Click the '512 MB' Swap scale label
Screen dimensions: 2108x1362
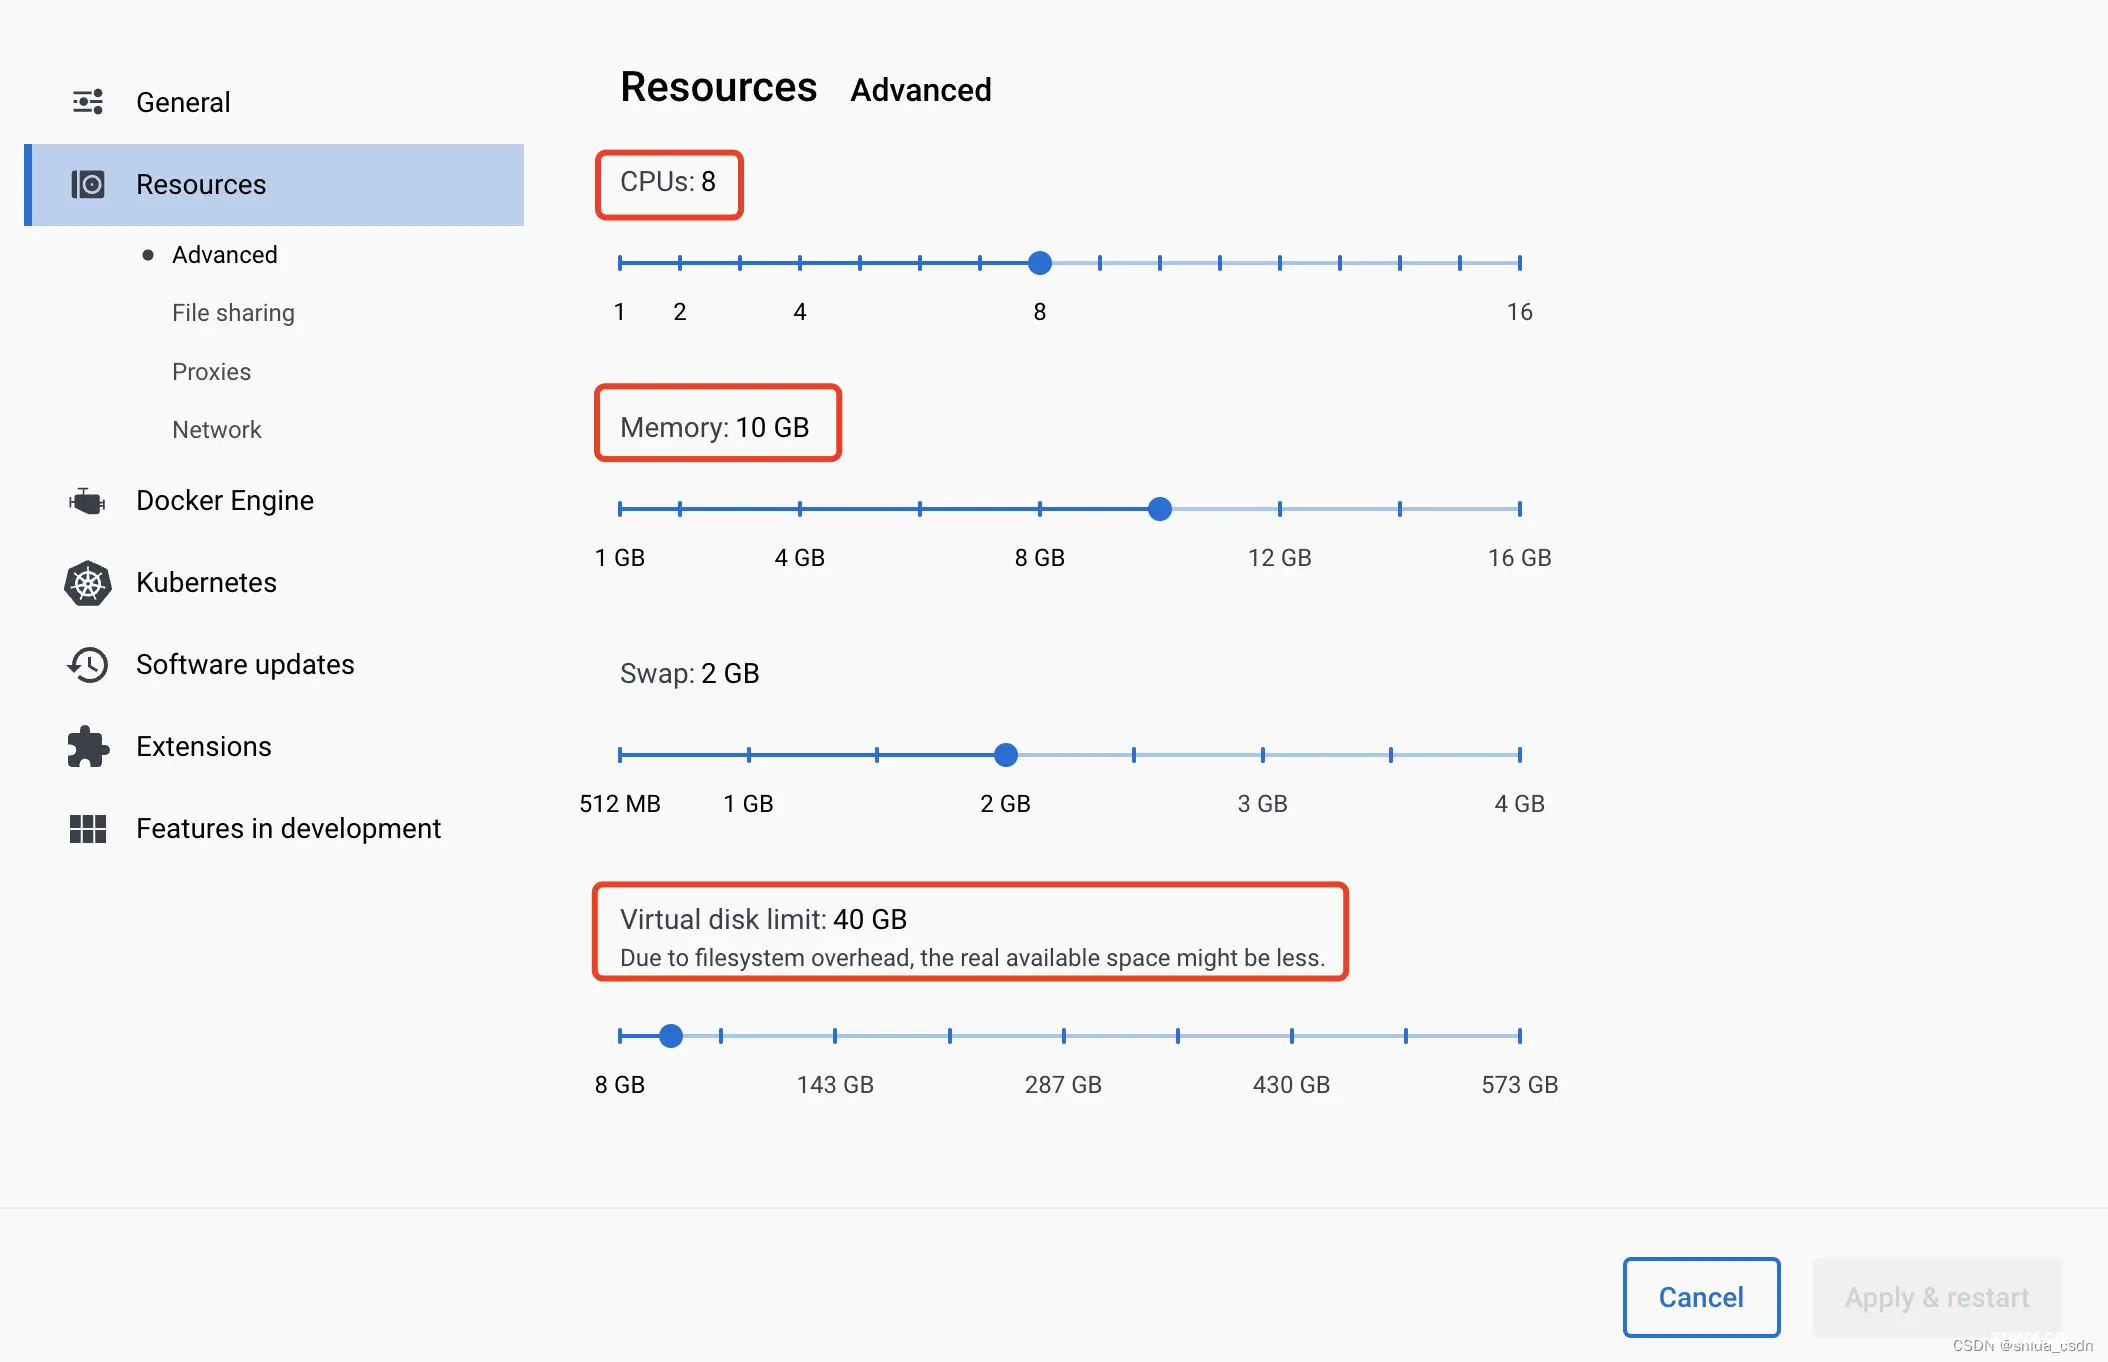pyautogui.click(x=620, y=804)
